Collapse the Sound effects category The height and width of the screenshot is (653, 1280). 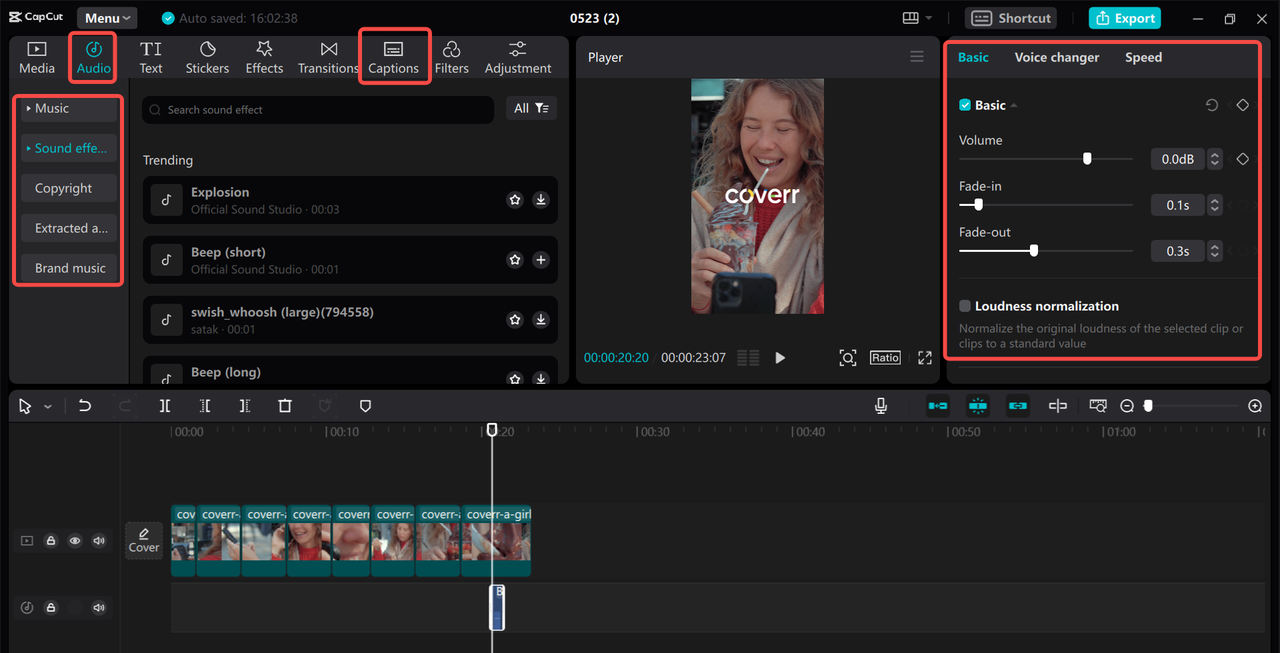pyautogui.click(x=69, y=148)
